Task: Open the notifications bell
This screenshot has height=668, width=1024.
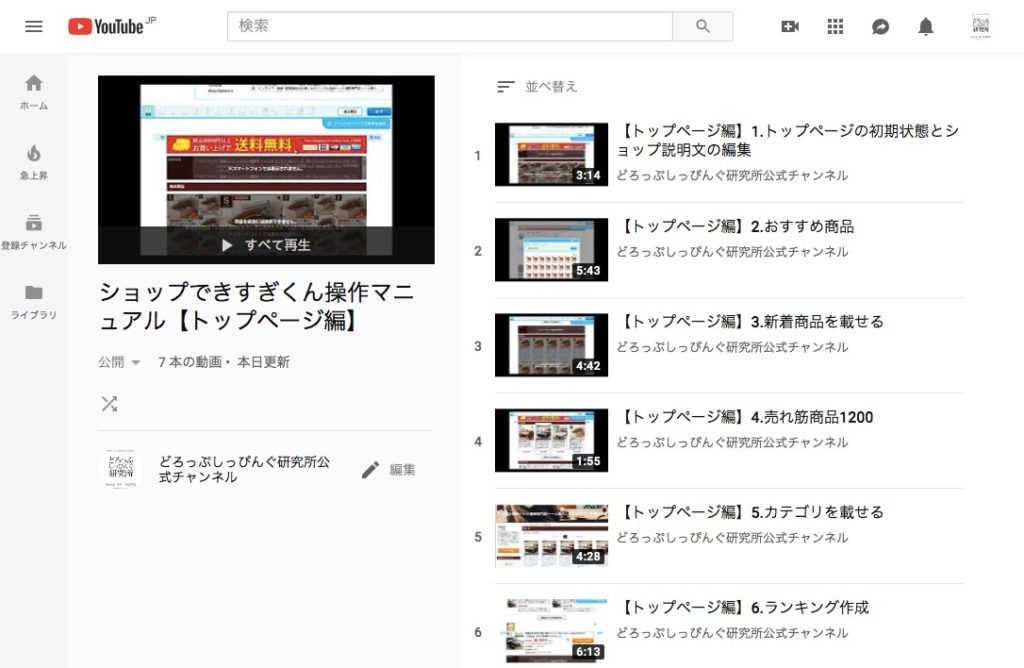Action: click(925, 26)
